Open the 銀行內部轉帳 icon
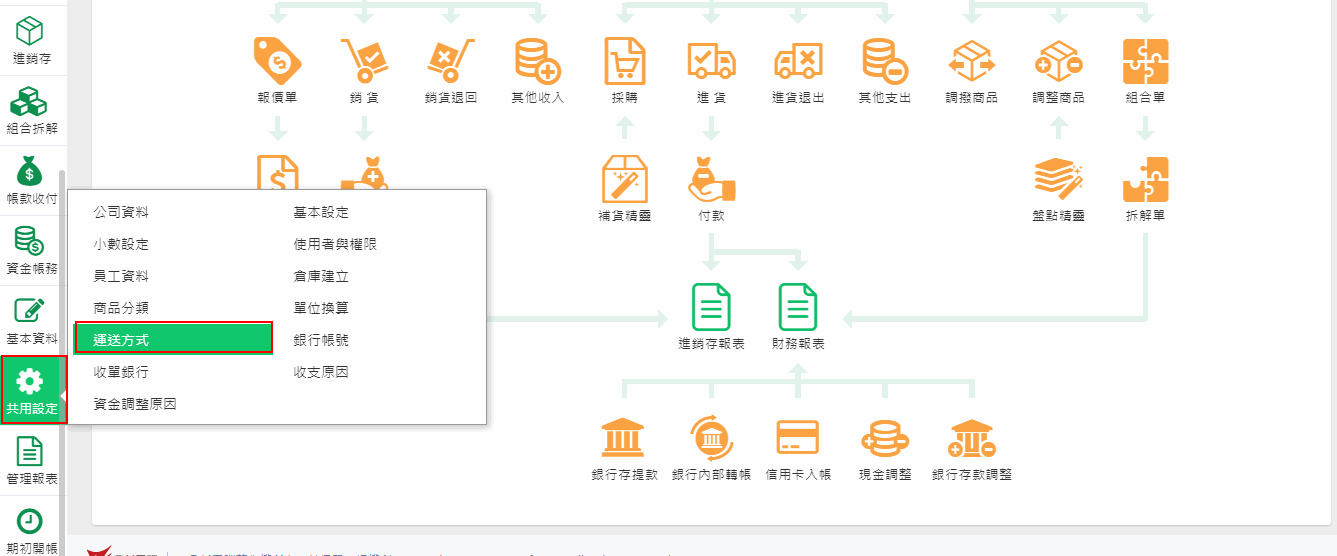 click(x=711, y=437)
